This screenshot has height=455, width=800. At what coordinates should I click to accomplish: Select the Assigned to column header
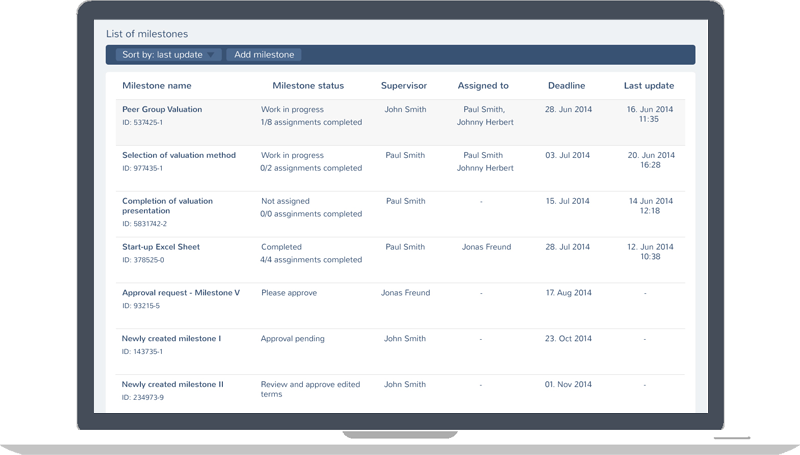tap(483, 86)
